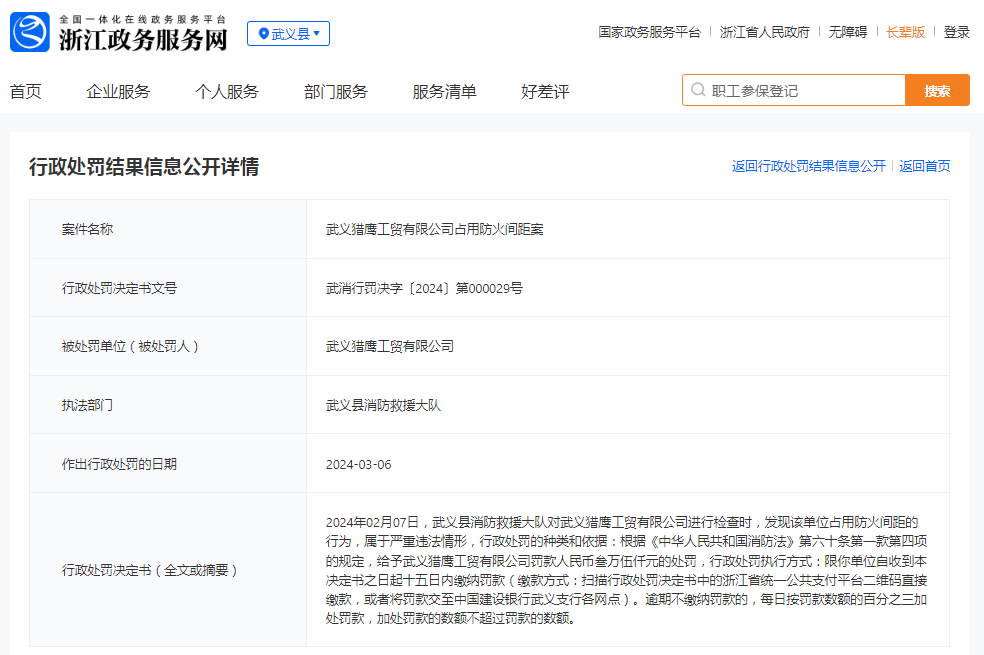Select the 武消行罚决字〔2024〕第000029号 value
Screen dimensions: 984x655
(424, 288)
